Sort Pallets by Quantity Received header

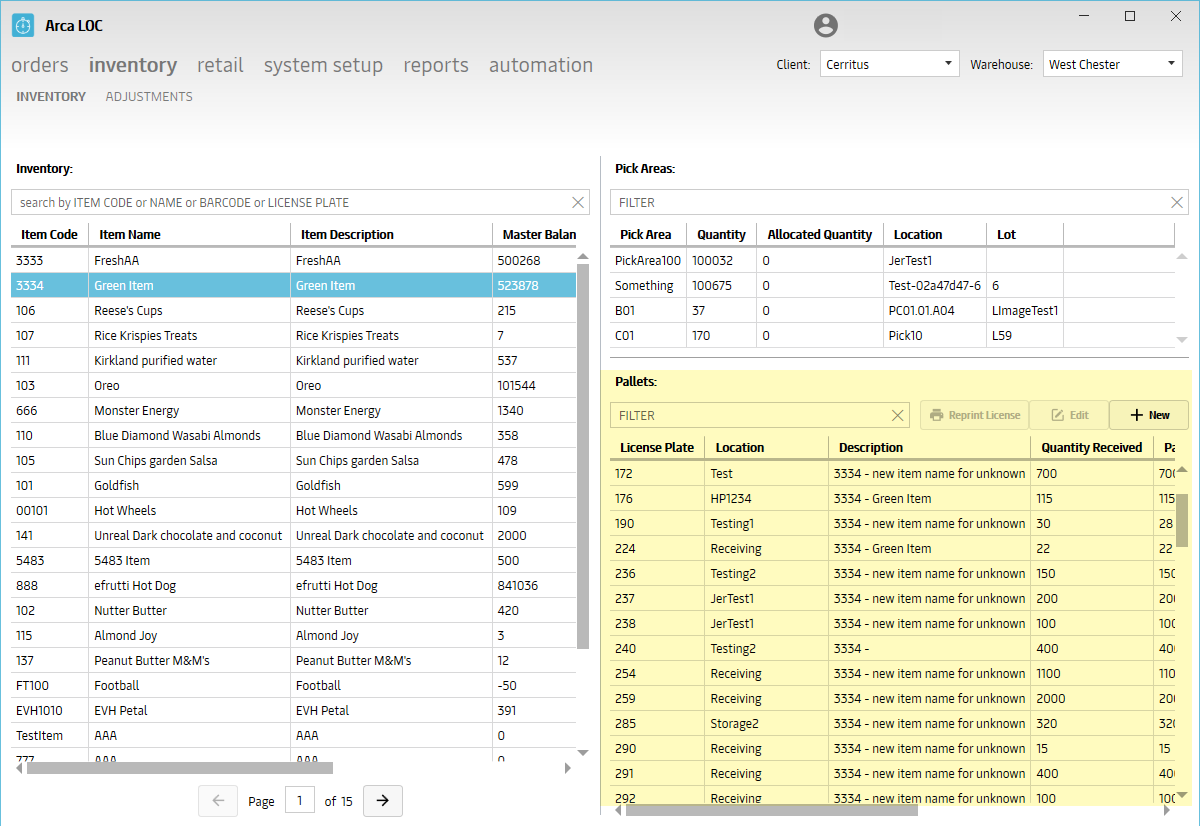coord(1091,447)
